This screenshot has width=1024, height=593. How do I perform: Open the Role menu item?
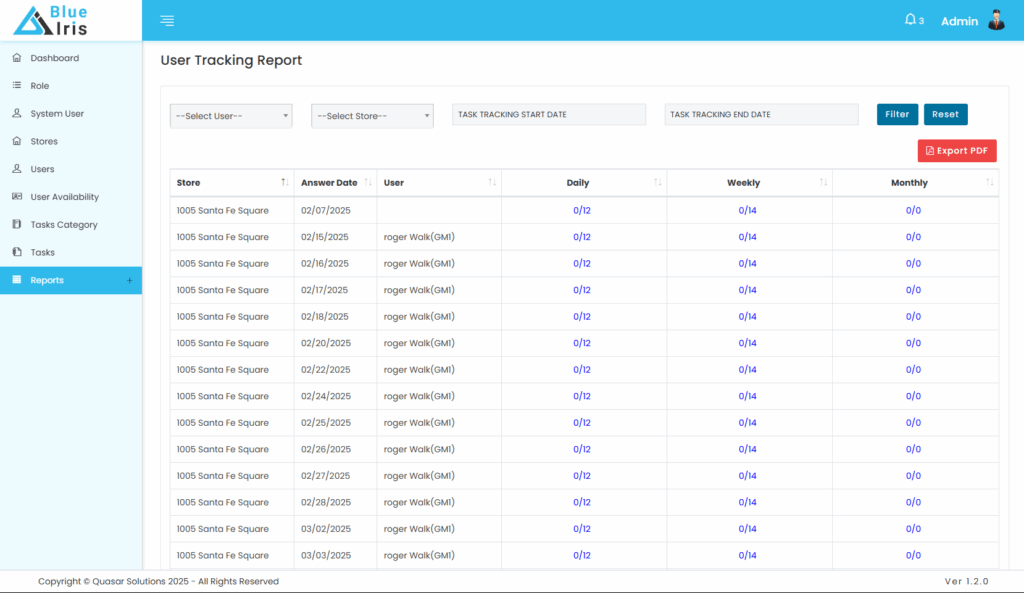(x=40, y=86)
